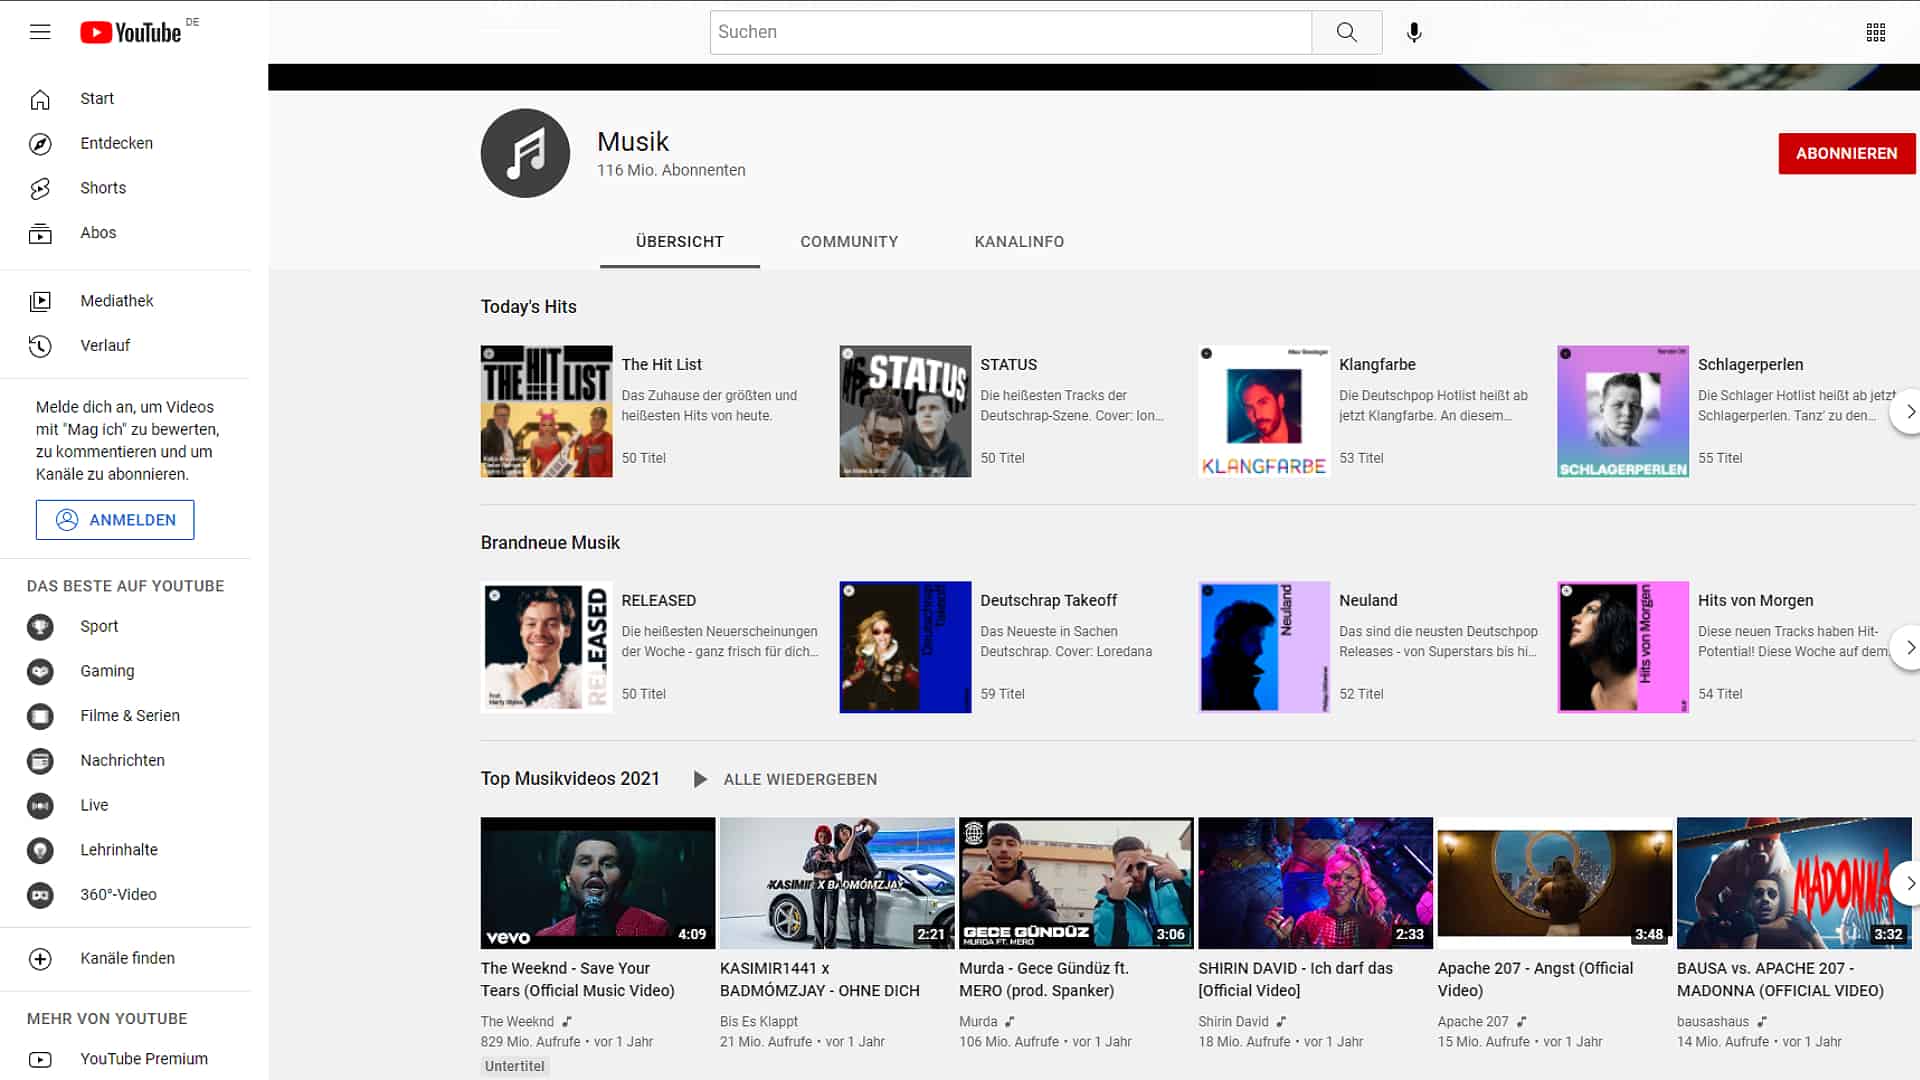Show more Brandneue Musik playlists arrow
Screen dimensions: 1920x1080
pyautogui.click(x=1908, y=647)
